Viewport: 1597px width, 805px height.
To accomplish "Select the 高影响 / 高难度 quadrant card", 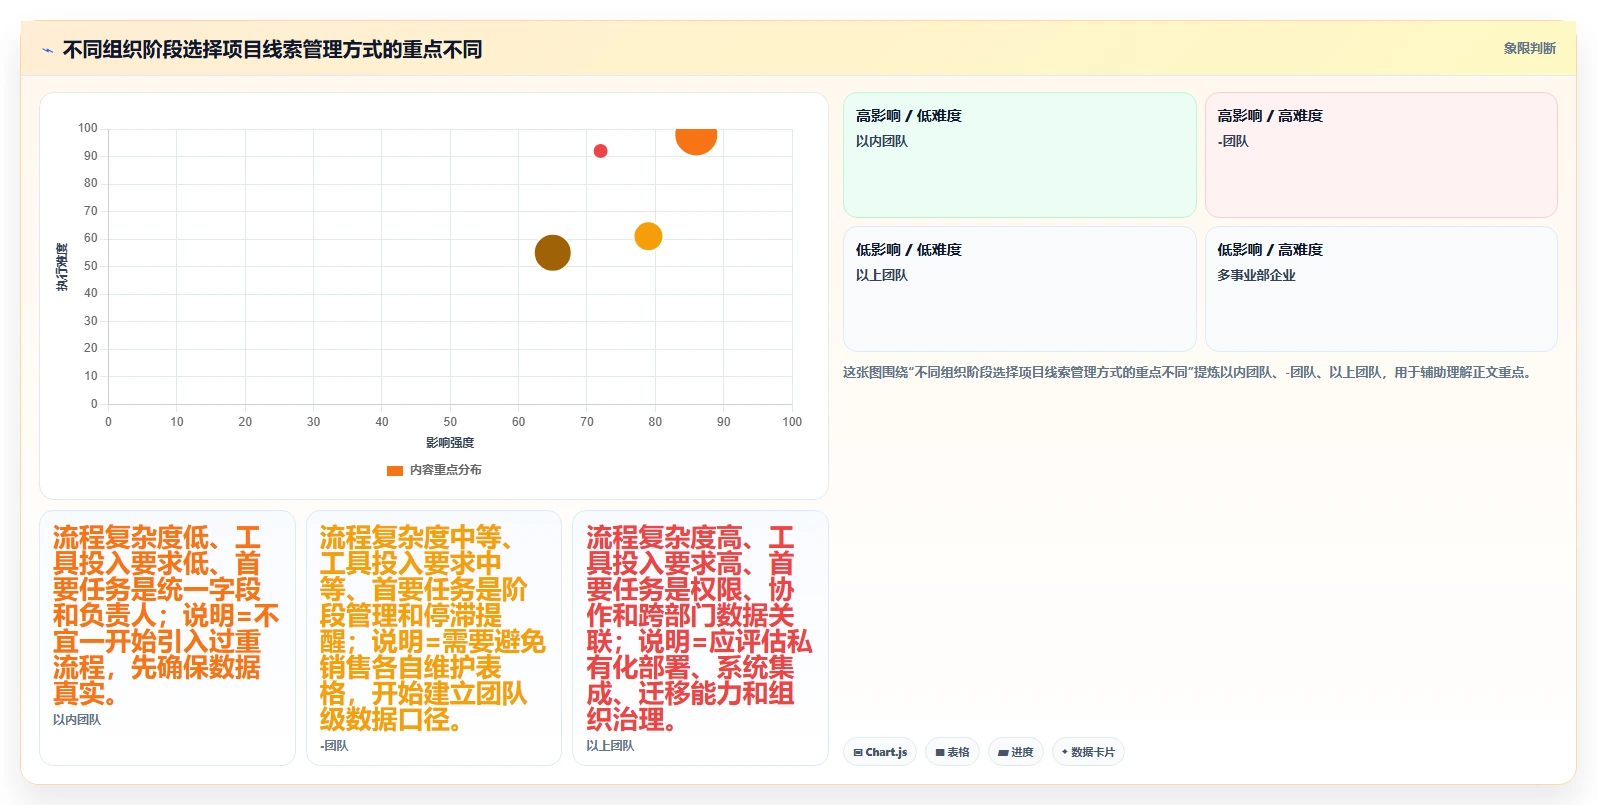I will point(1381,155).
